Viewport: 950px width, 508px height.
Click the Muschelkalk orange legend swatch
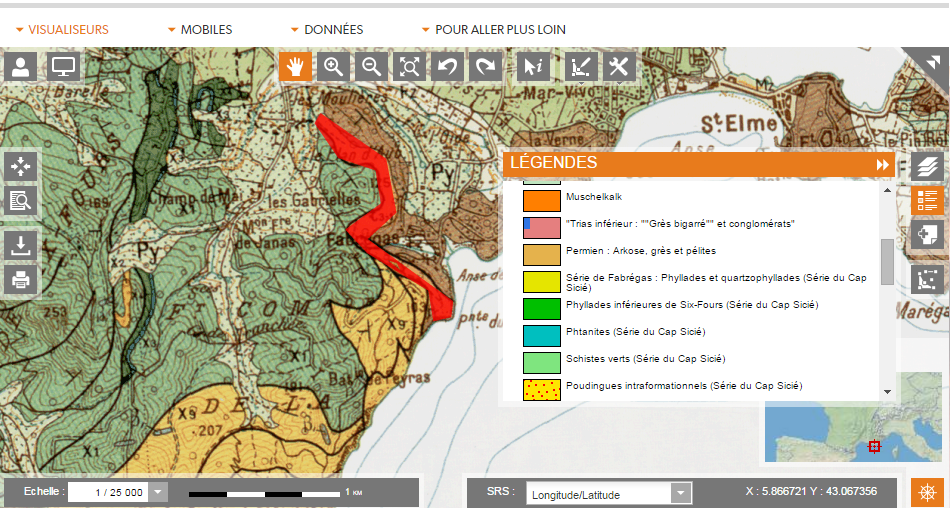[x=542, y=199]
